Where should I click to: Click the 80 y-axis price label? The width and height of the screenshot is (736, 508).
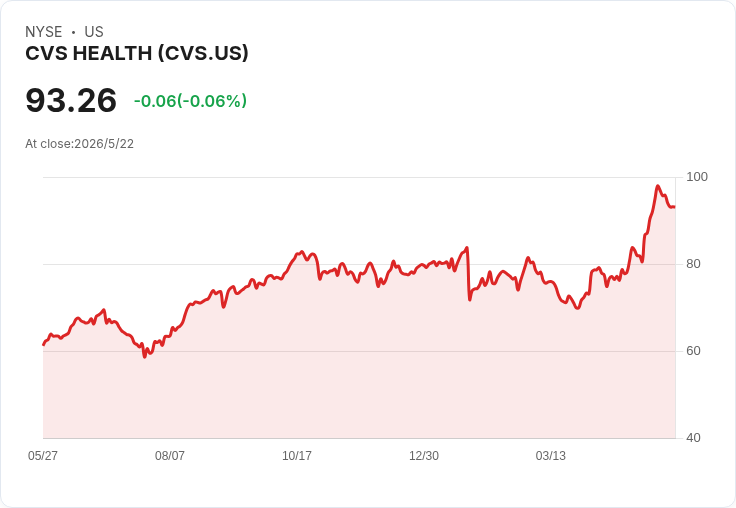pyautogui.click(x=693, y=264)
